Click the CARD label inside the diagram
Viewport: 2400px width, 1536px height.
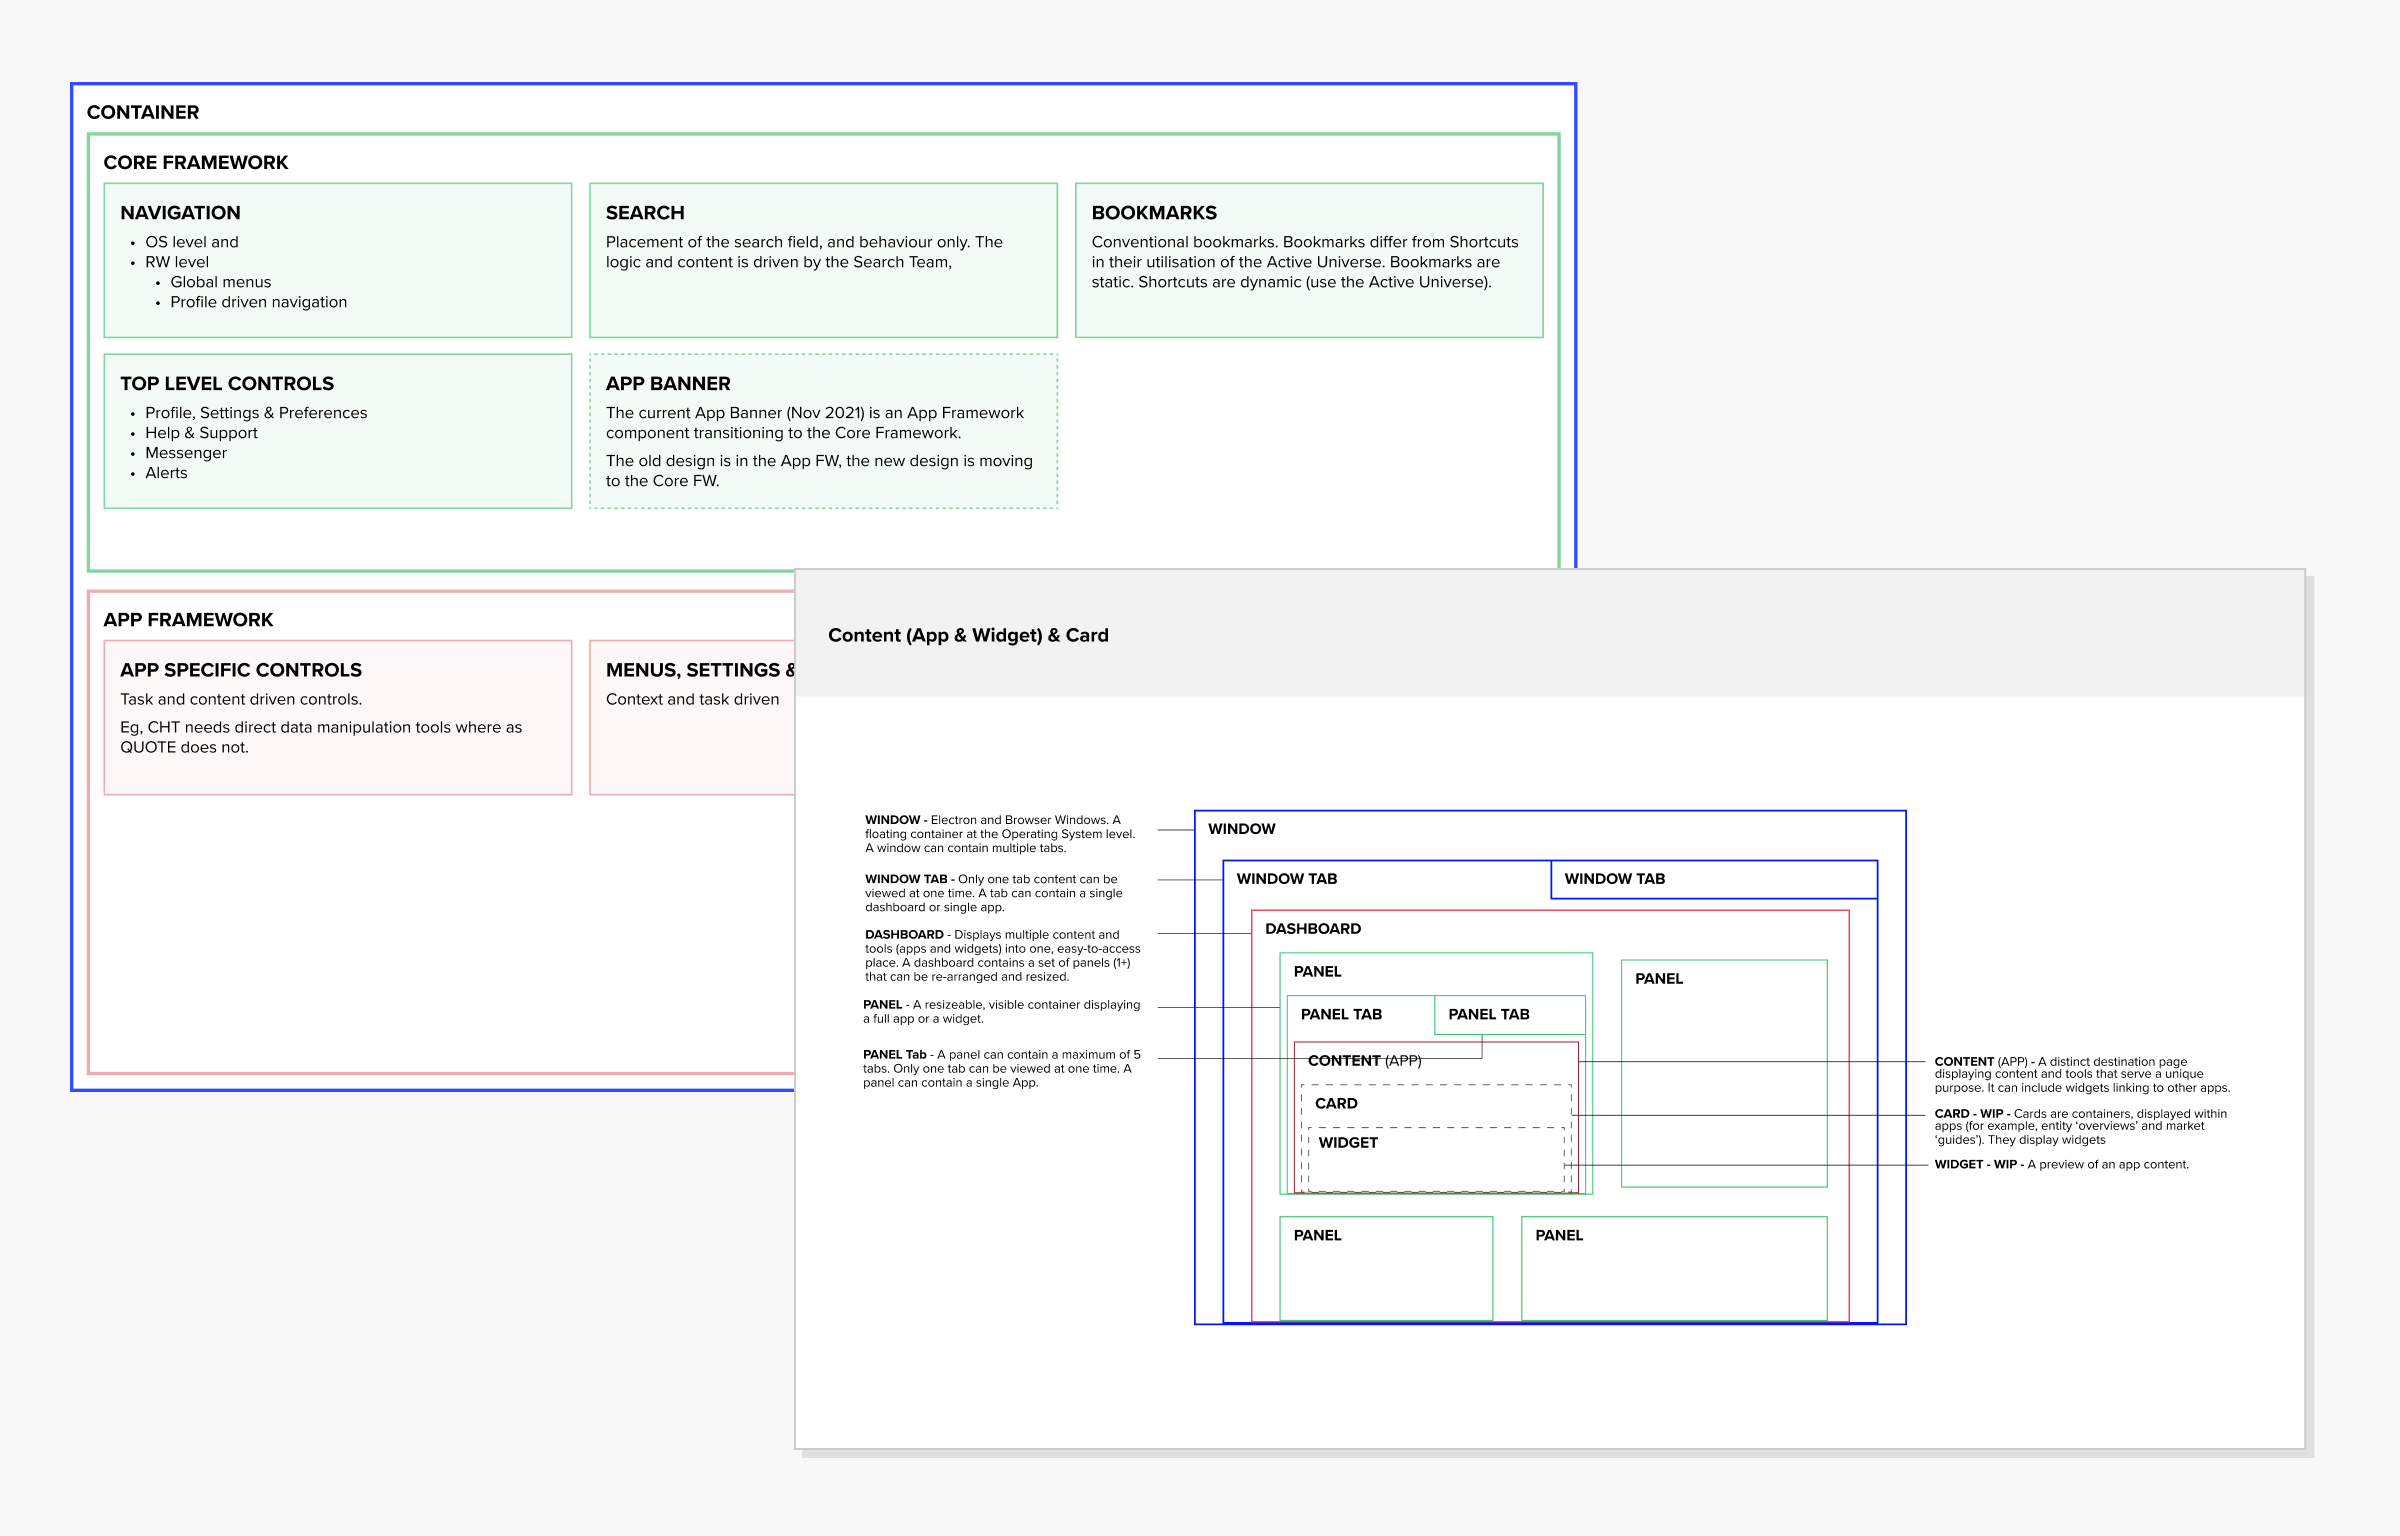pyautogui.click(x=1336, y=1103)
